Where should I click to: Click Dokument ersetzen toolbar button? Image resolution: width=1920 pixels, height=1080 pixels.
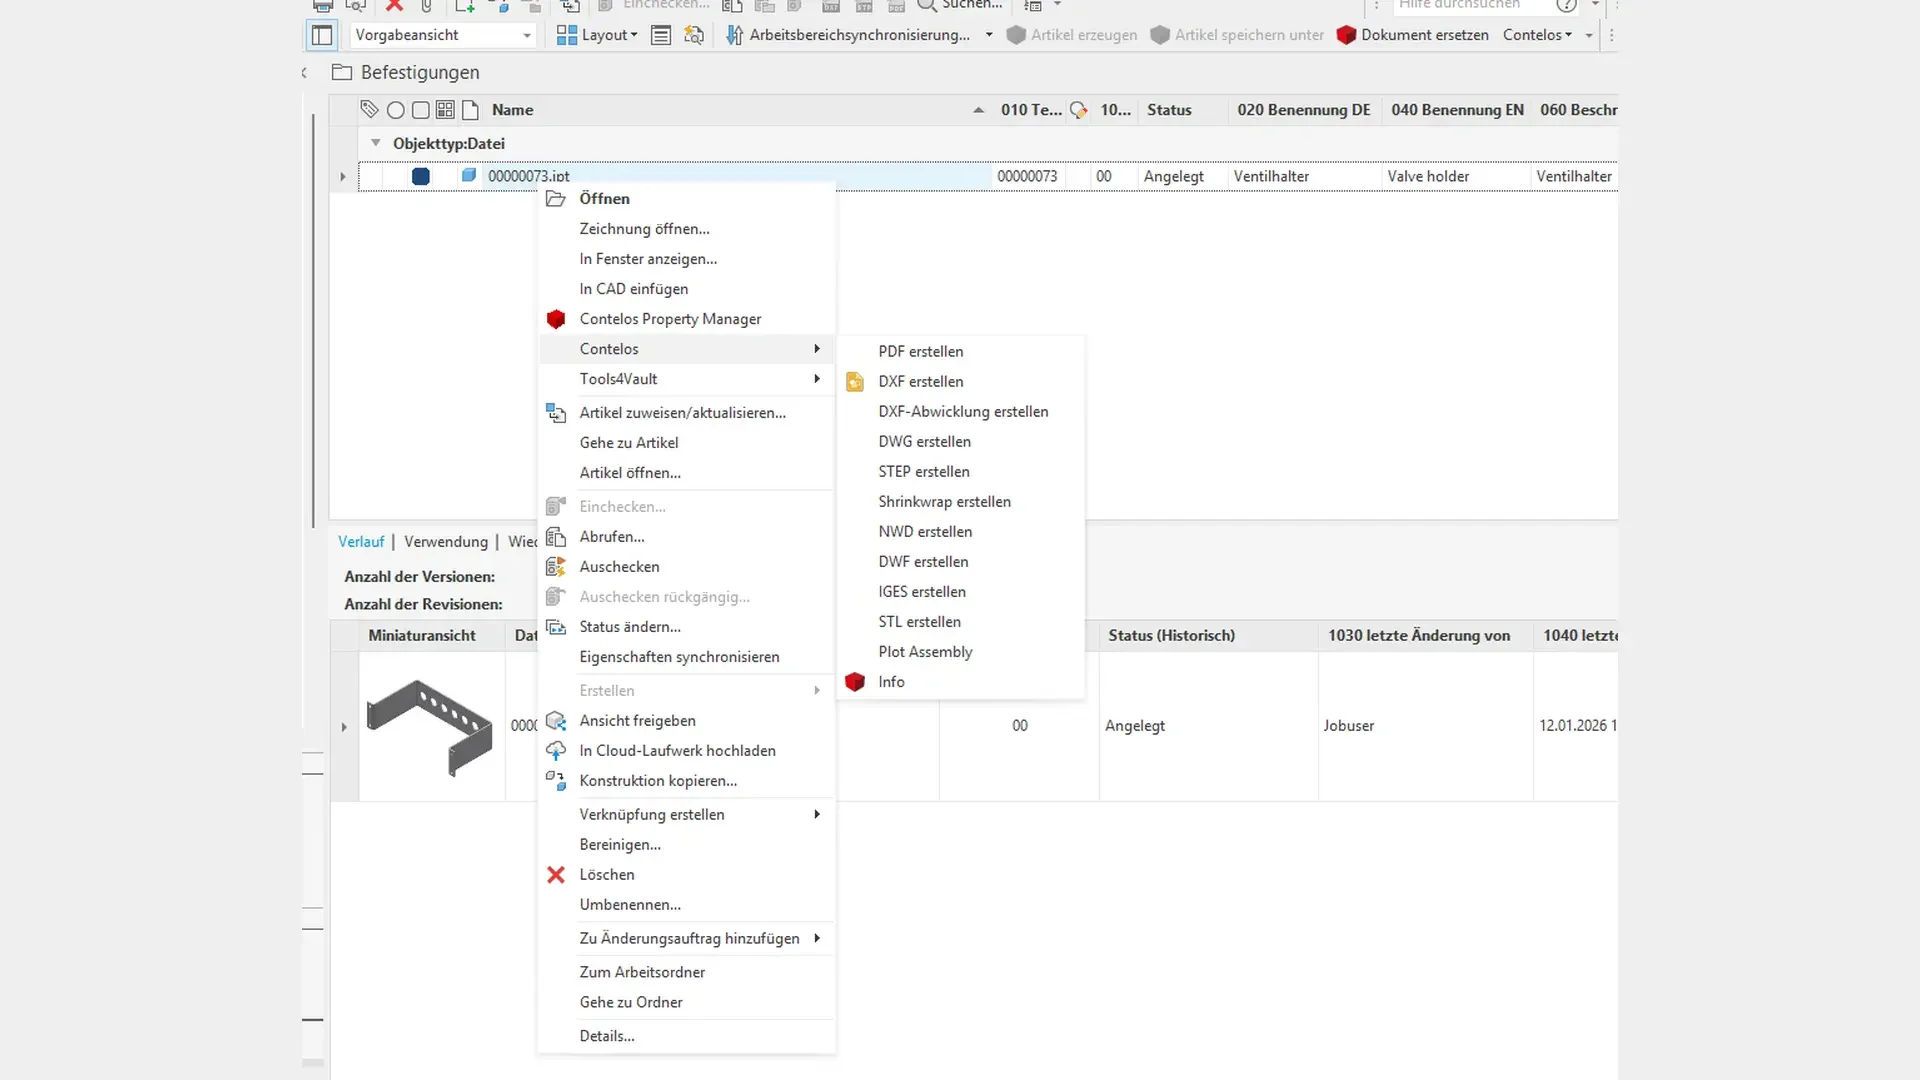click(1413, 35)
